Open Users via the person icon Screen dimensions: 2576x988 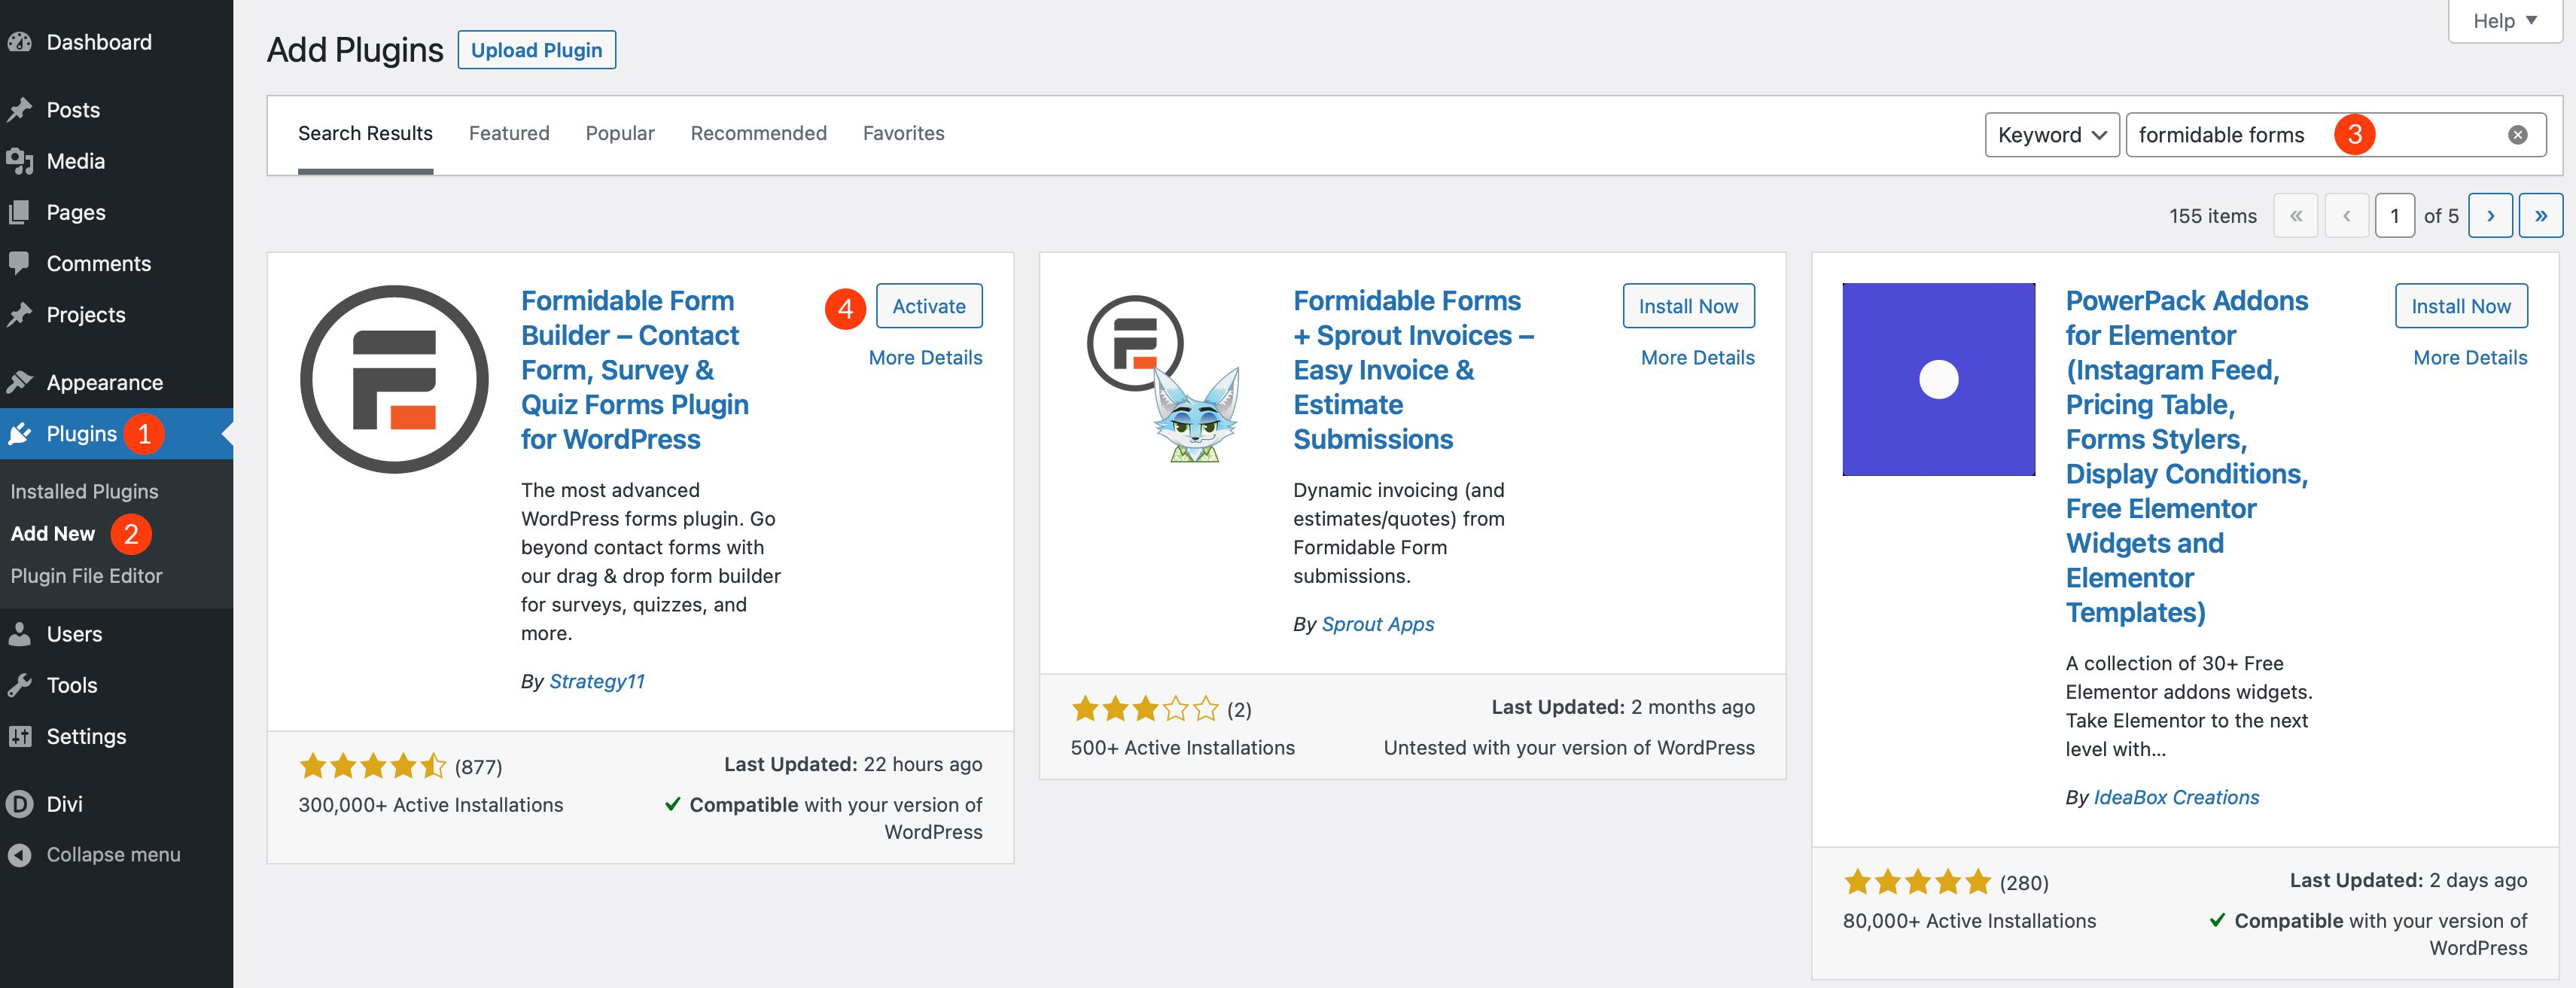coord(22,633)
